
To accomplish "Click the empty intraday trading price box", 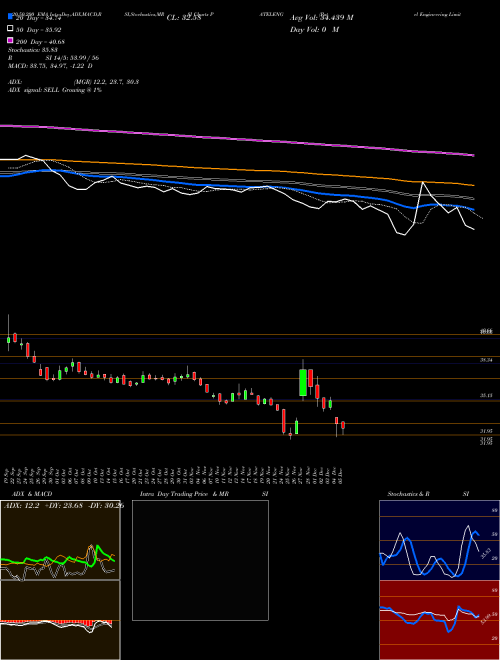I will (200, 560).
